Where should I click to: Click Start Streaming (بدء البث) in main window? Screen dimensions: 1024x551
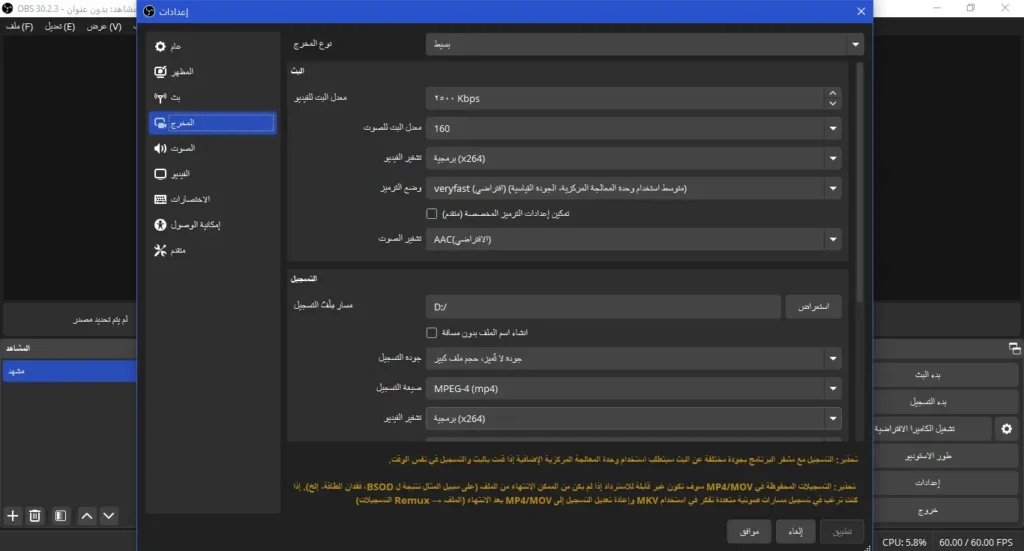(x=945, y=375)
